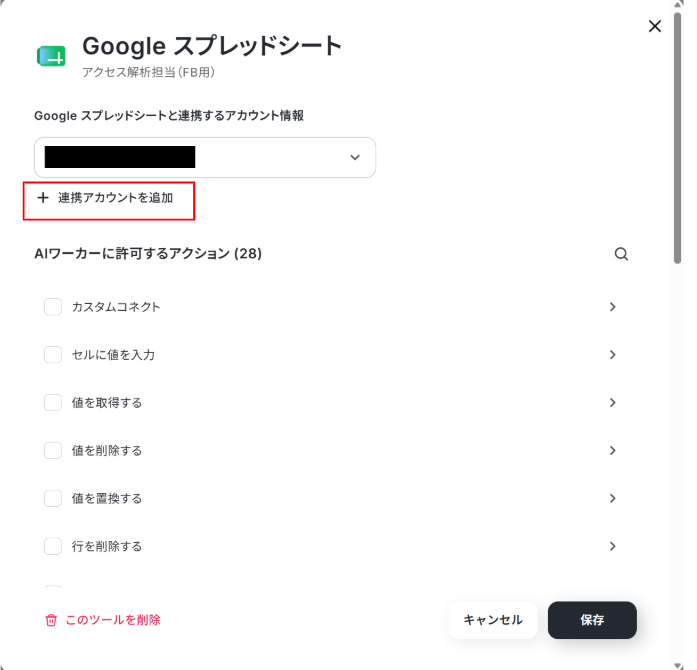
Task: Toggle the 行を削除する checkbox
Action: pyautogui.click(x=53, y=546)
